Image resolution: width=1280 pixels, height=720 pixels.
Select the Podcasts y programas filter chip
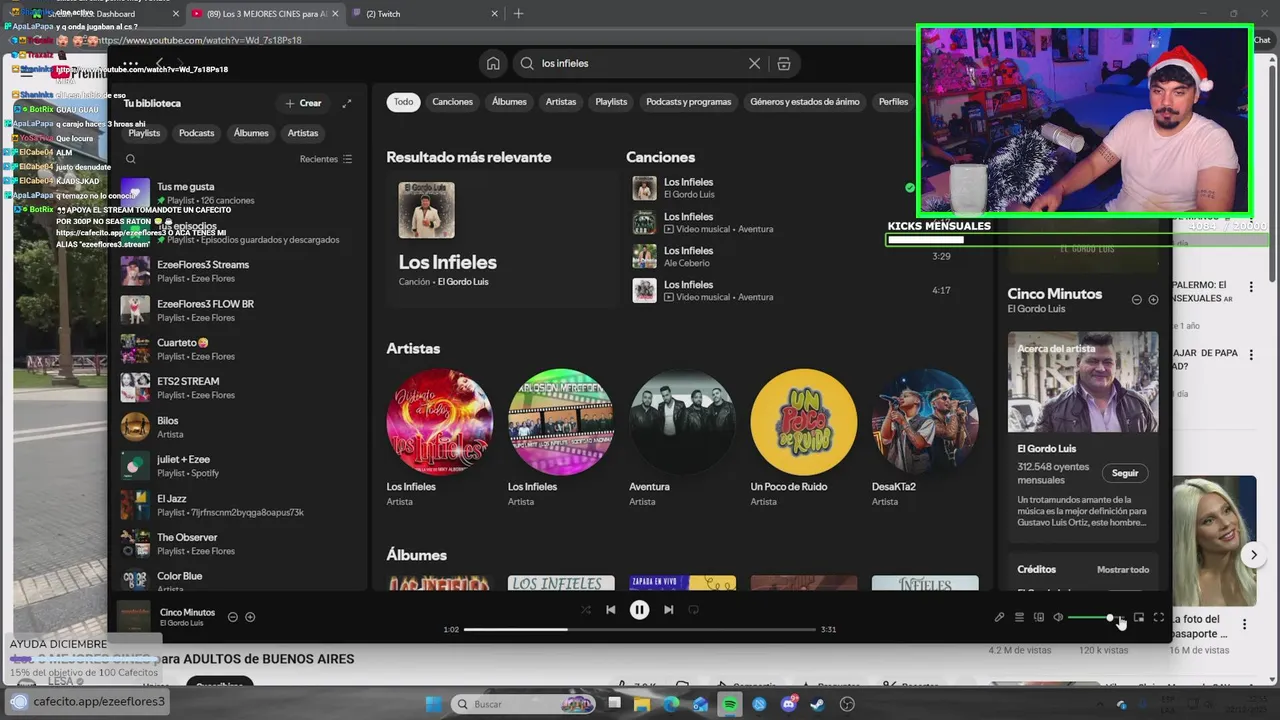[689, 102]
